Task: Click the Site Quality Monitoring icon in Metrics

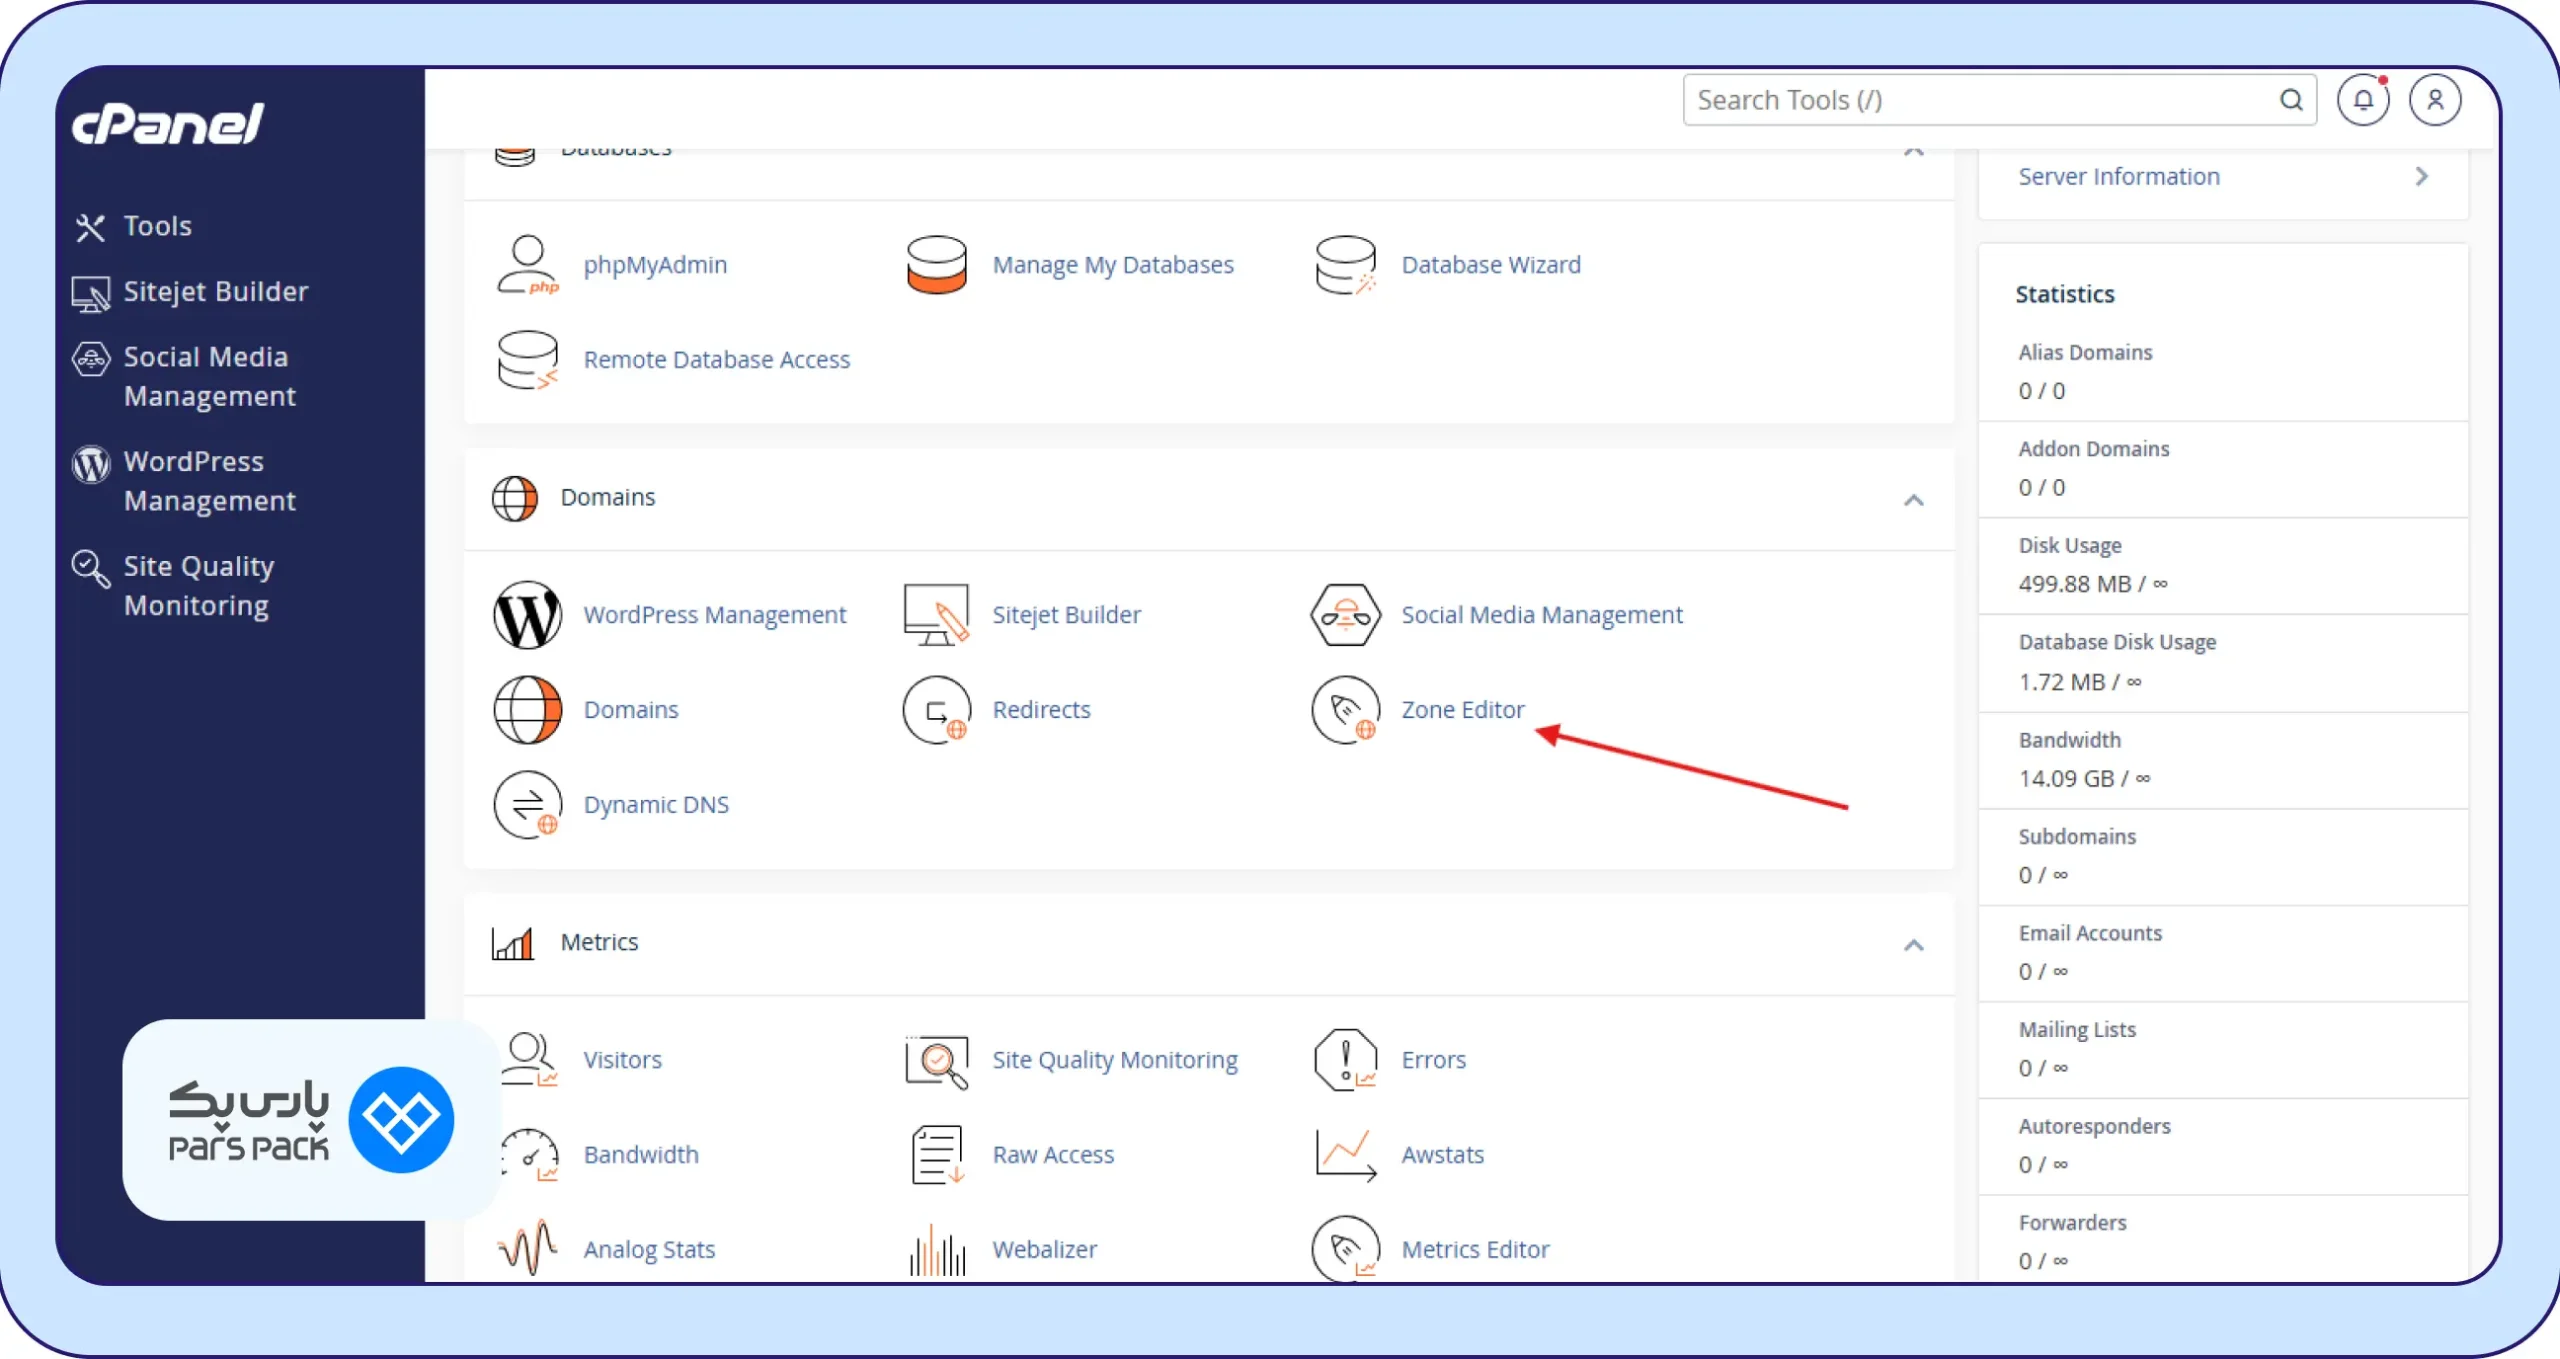Action: point(936,1060)
